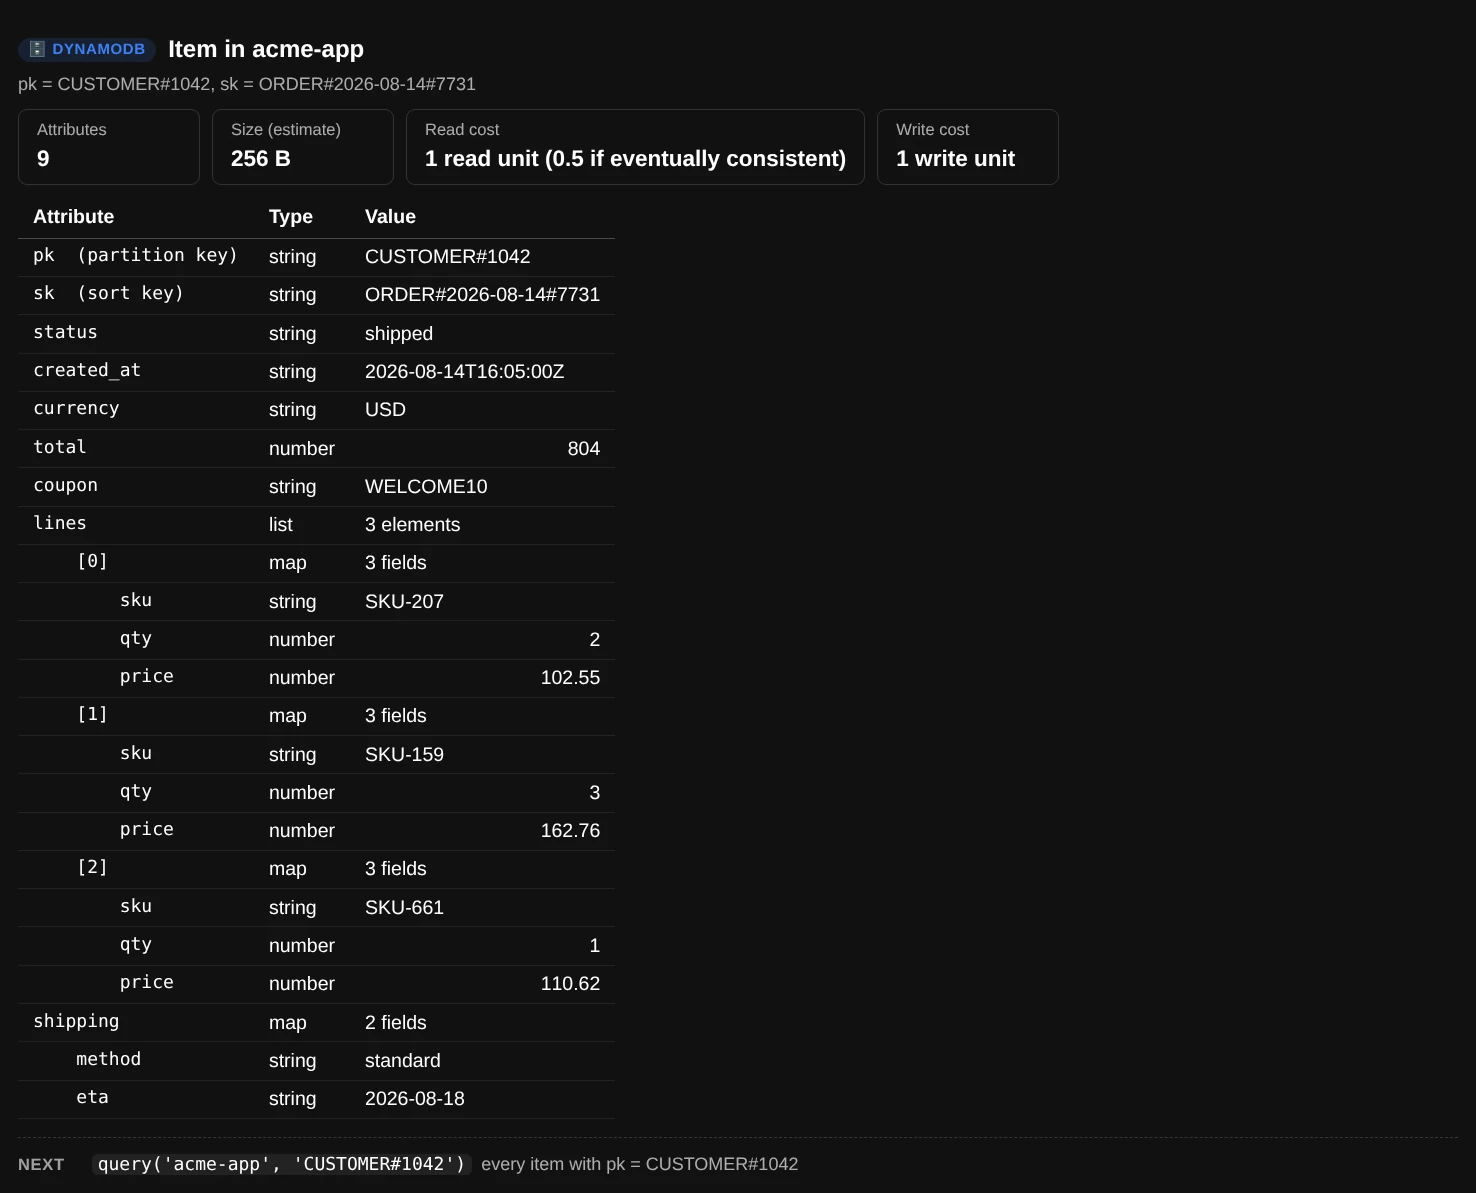
Task: Click the currency value USD
Action: (x=385, y=410)
